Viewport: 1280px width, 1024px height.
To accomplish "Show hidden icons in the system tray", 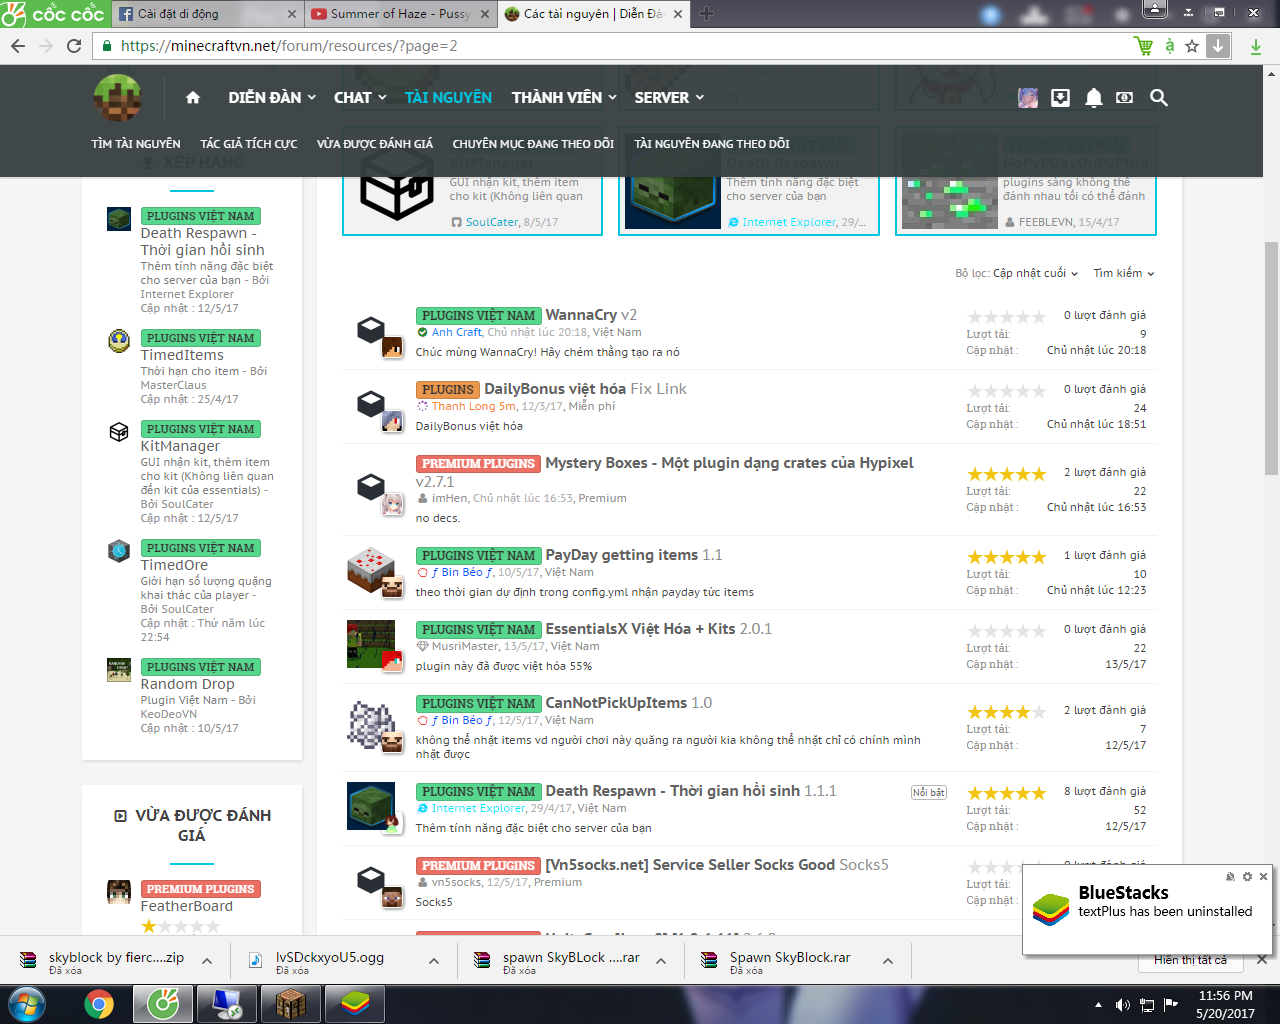I will click(x=1098, y=1004).
